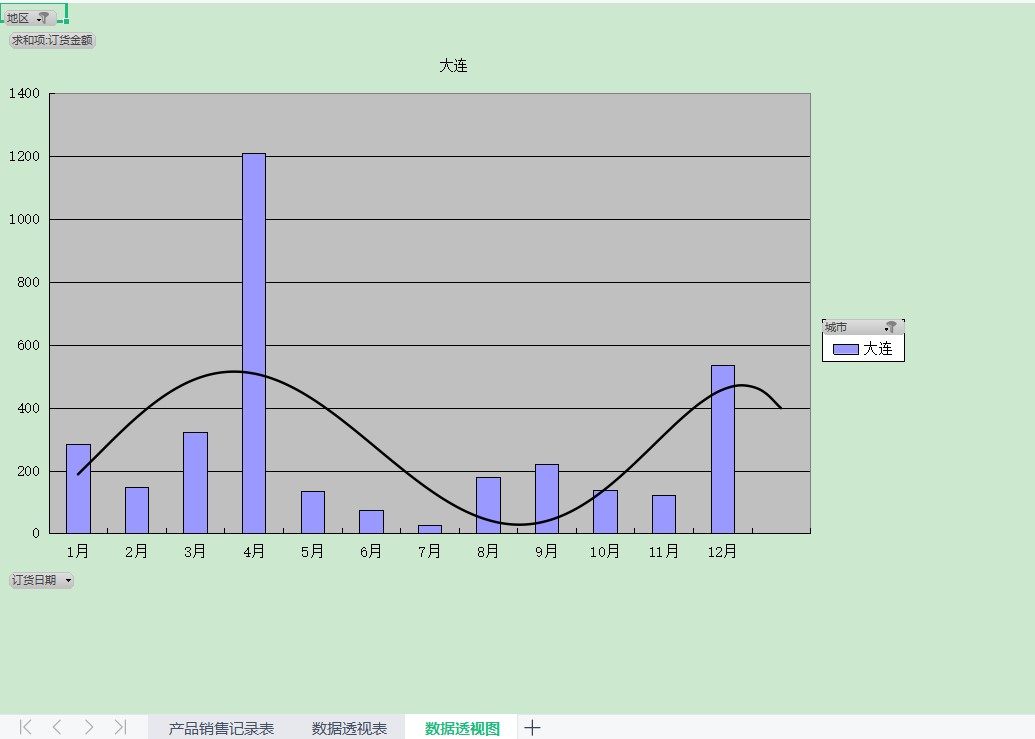The height and width of the screenshot is (739, 1035).
Task: Click the previous sheet arrow
Action: point(57,727)
